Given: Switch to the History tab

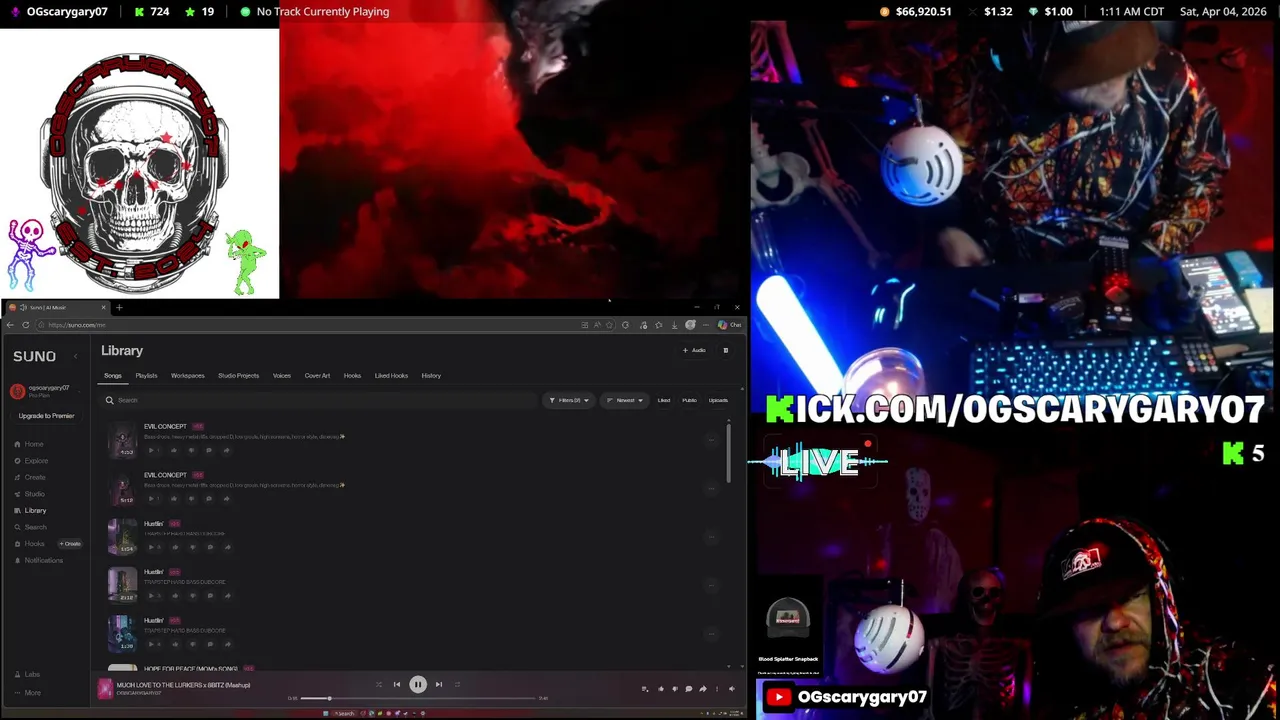Looking at the screenshot, I should (x=431, y=376).
